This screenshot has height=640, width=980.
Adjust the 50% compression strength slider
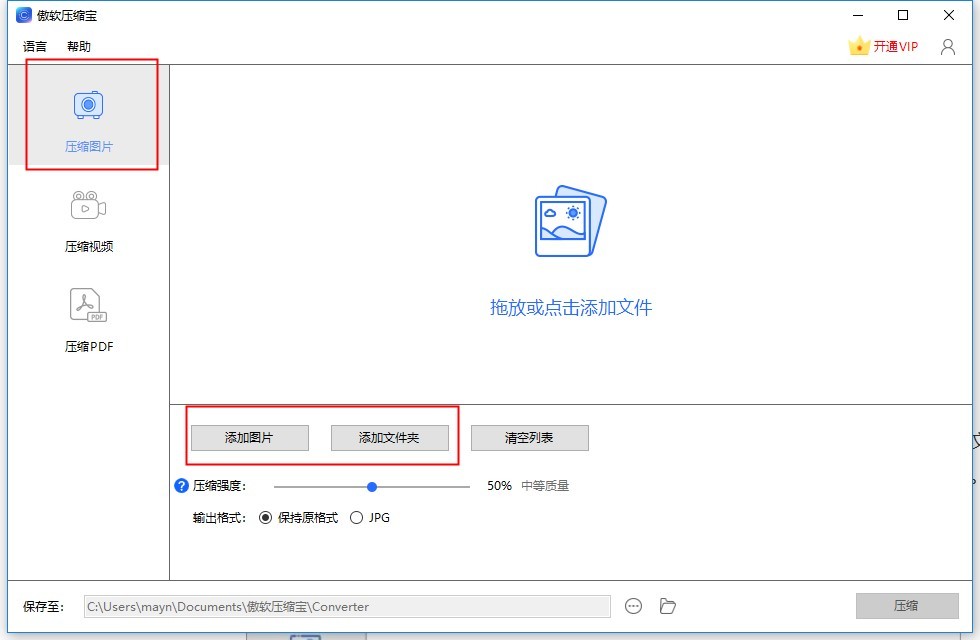(372, 486)
